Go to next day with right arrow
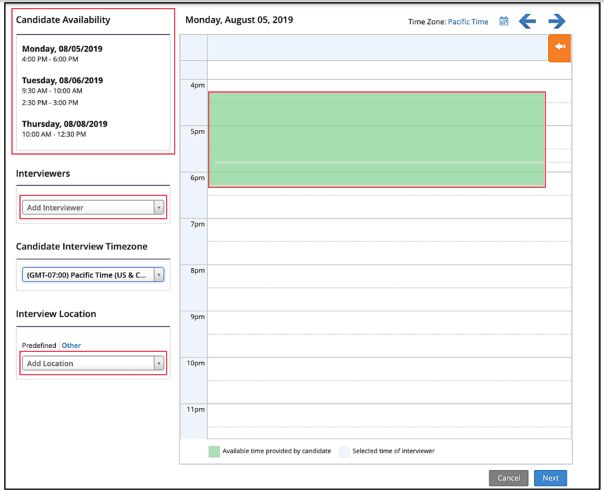Image resolution: width=604 pixels, height=490 pixels. coord(557,21)
